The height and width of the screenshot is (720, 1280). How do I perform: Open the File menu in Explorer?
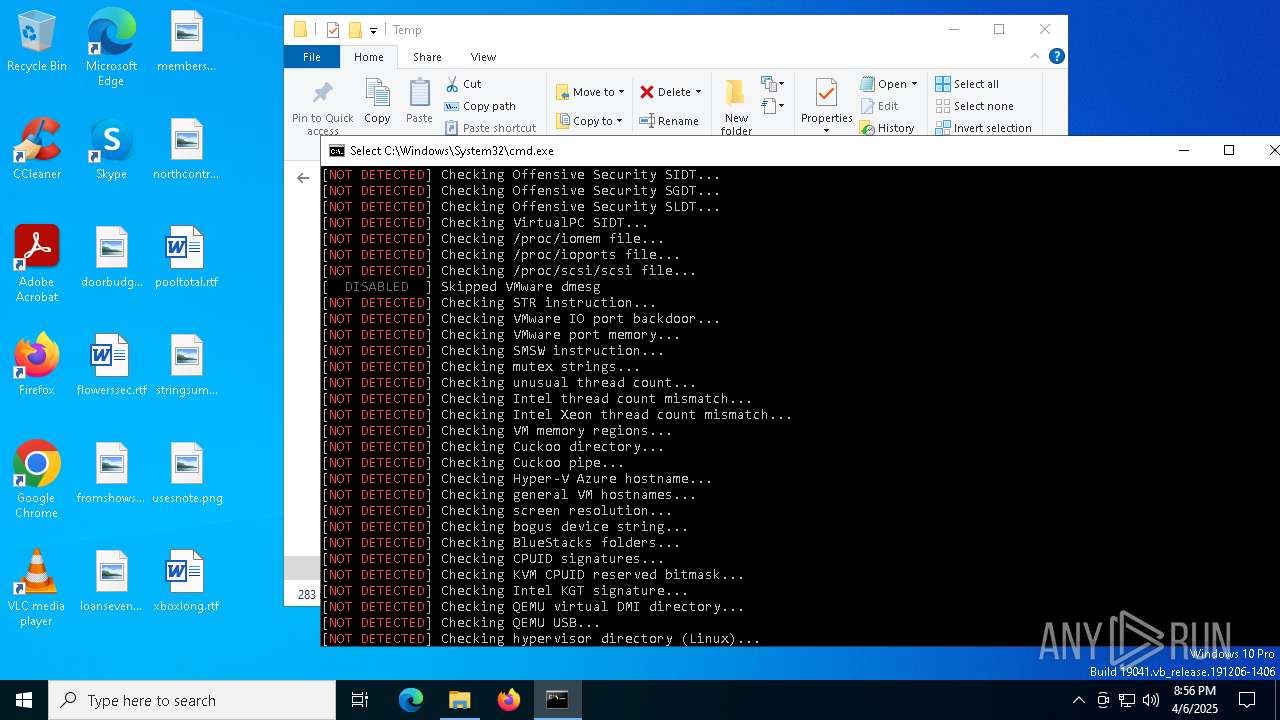(312, 57)
